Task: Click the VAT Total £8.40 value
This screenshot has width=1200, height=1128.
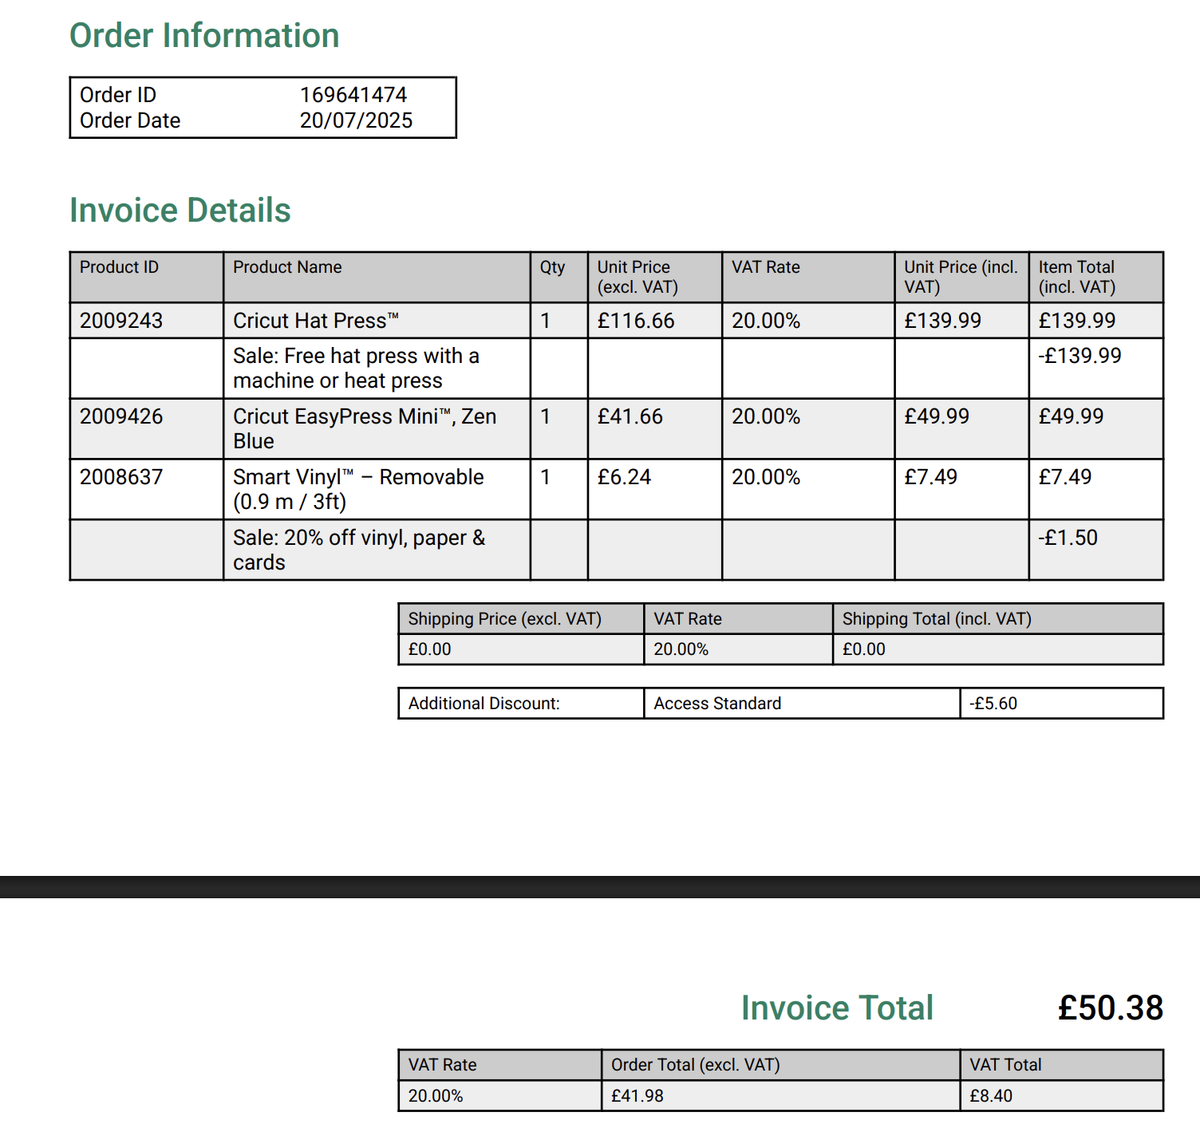Action: [991, 1096]
